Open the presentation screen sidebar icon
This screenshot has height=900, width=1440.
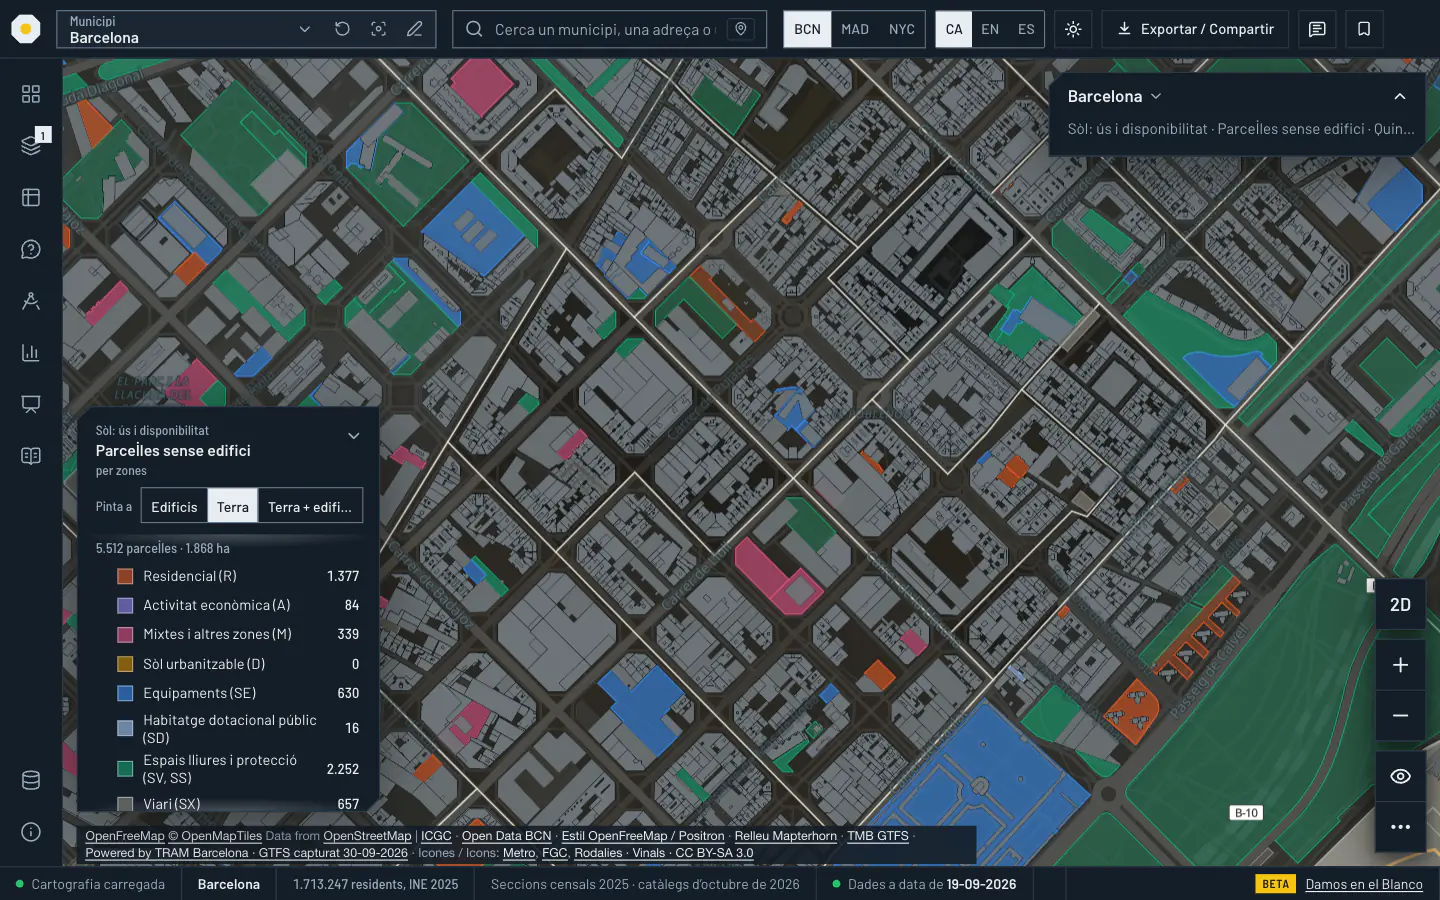click(x=31, y=404)
